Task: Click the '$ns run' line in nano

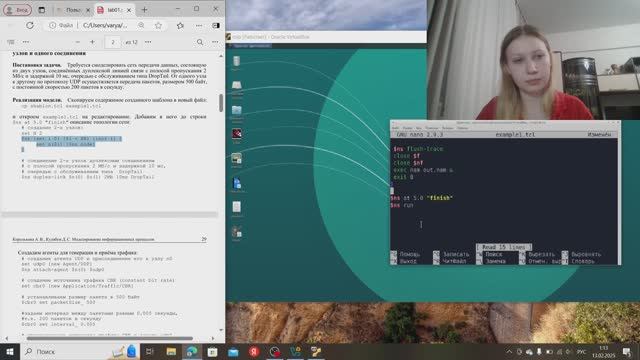Action: click(402, 205)
